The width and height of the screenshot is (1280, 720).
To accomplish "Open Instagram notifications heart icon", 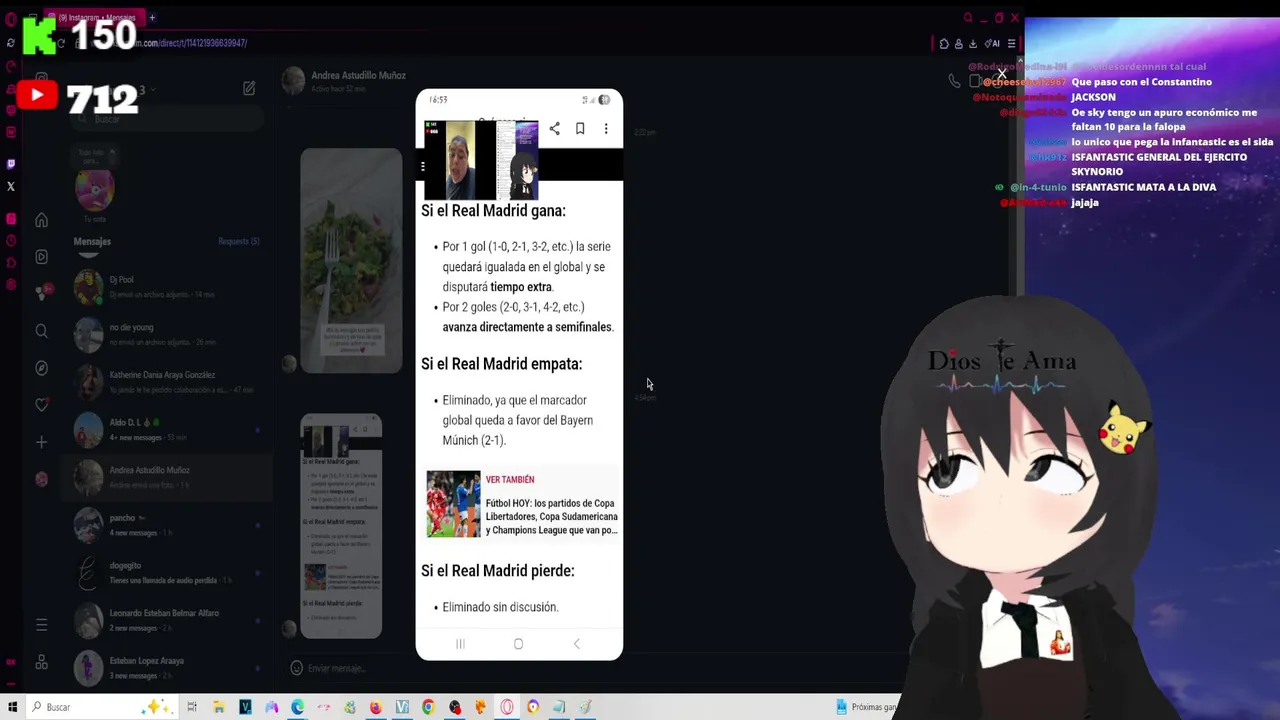I will click(41, 405).
